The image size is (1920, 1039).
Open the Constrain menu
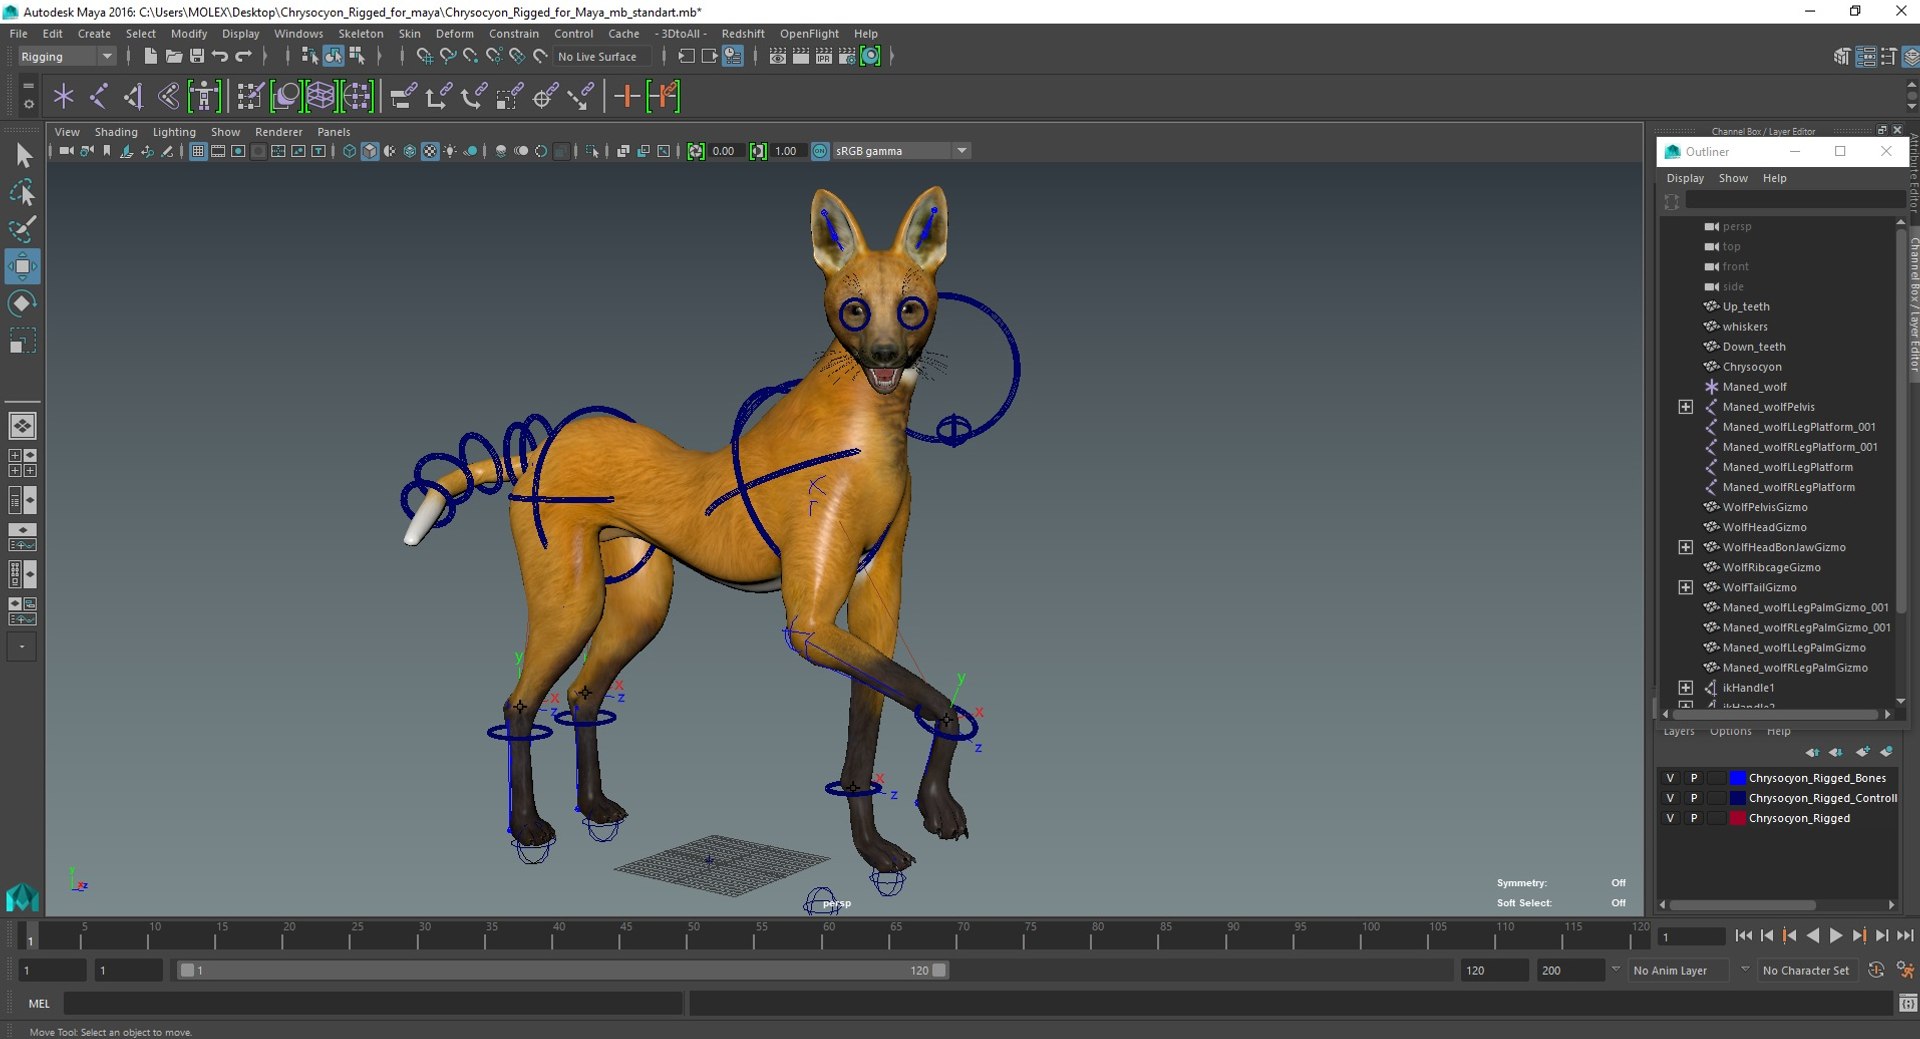tap(513, 34)
